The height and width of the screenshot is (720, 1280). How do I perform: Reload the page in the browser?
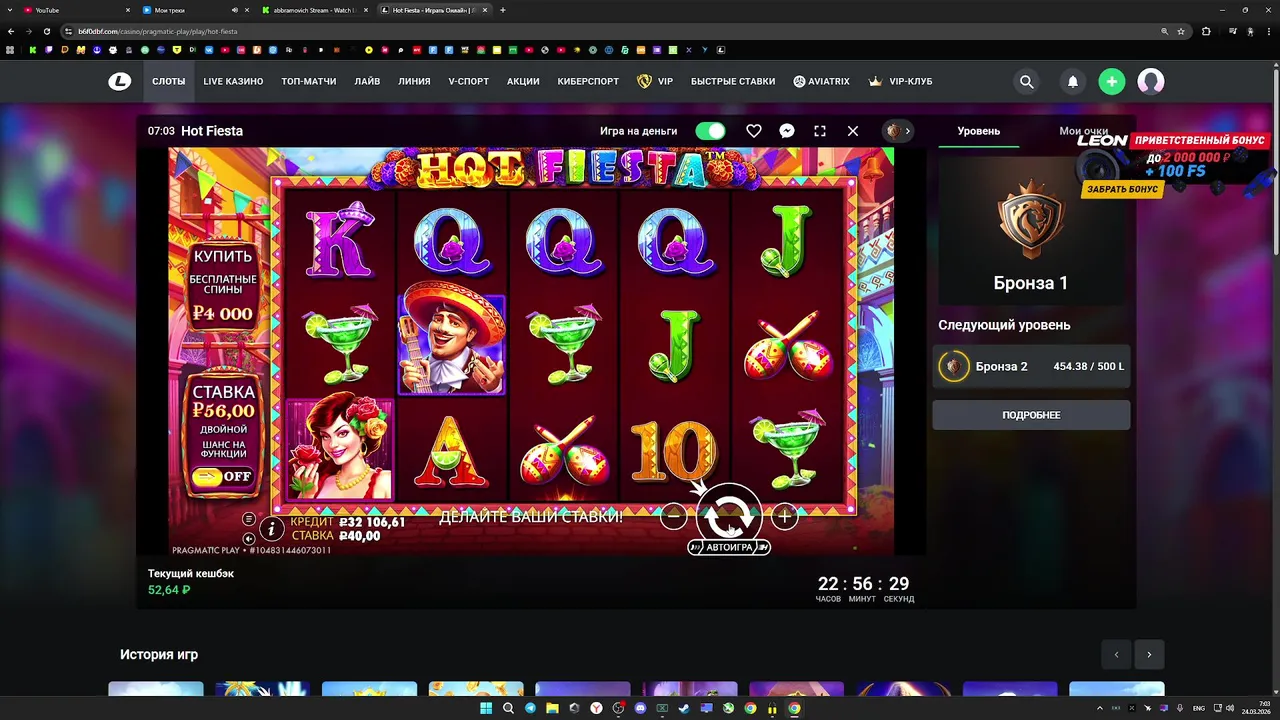click(46, 31)
